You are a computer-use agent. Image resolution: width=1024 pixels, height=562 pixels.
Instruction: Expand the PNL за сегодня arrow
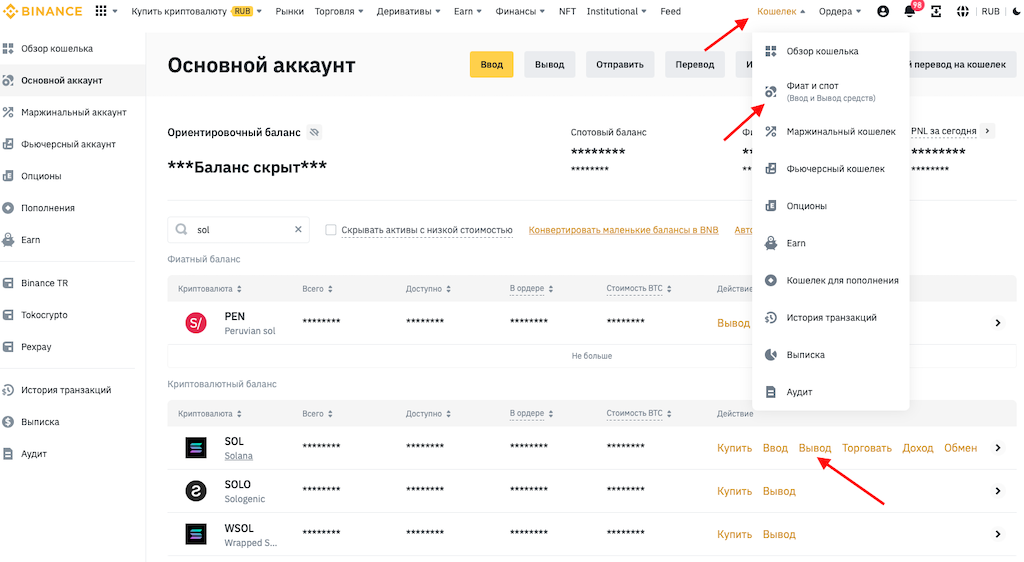point(987,131)
